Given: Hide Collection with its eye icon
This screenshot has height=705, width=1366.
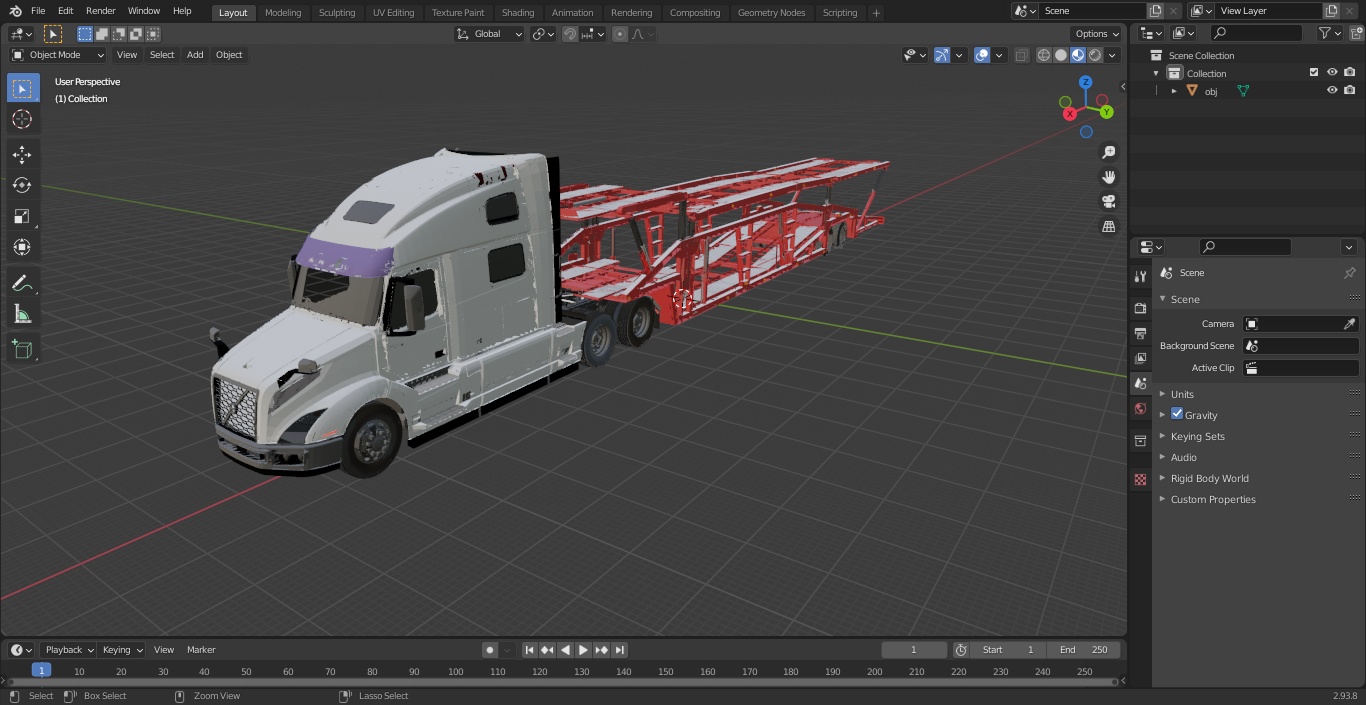Looking at the screenshot, I should [1332, 72].
